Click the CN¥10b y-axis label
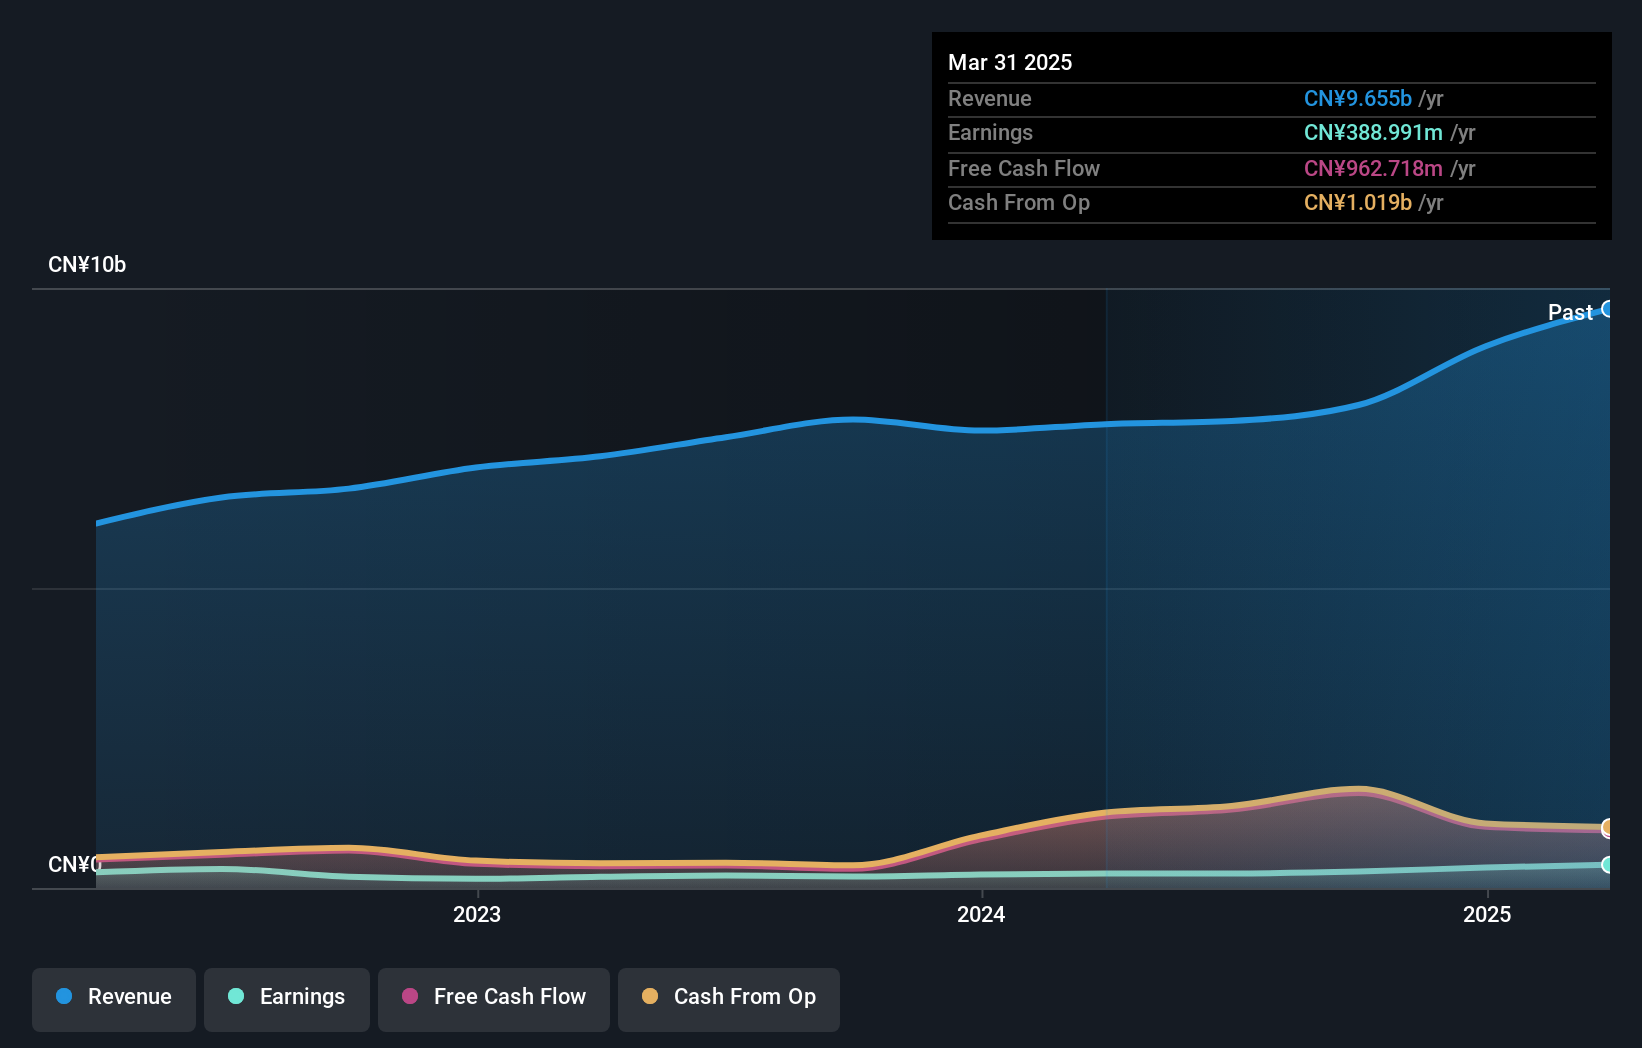Viewport: 1642px width, 1048px height. tap(87, 264)
